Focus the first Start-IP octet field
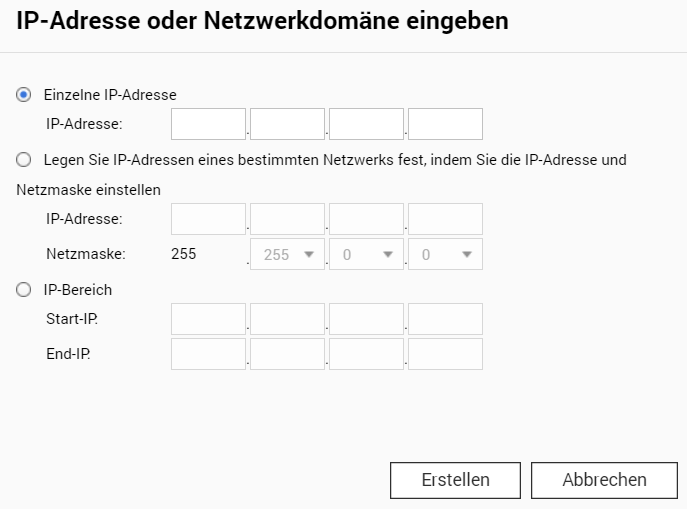 [x=208, y=319]
